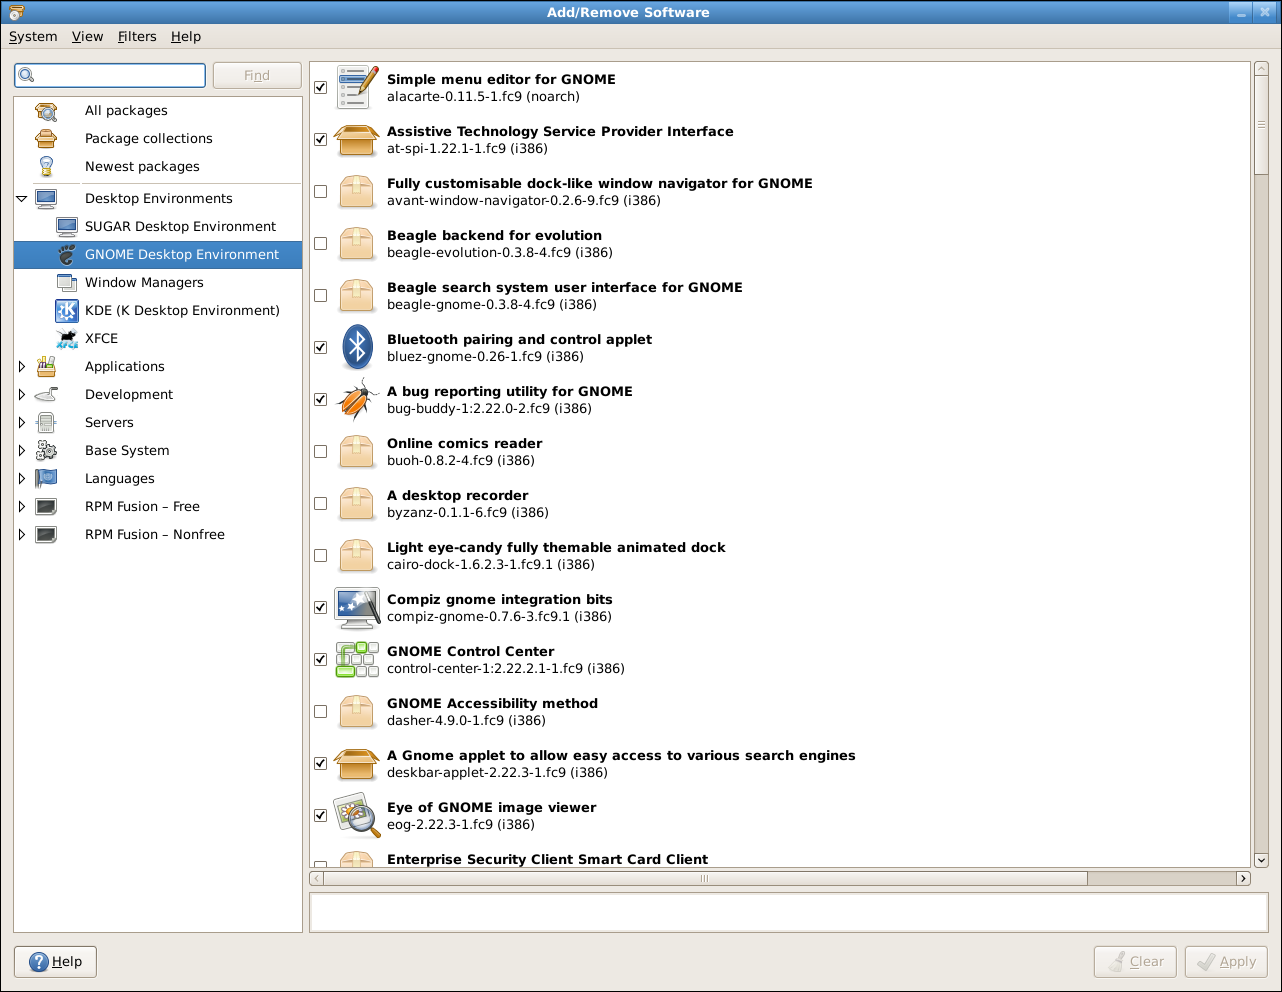Open the Filters menu

click(x=137, y=36)
